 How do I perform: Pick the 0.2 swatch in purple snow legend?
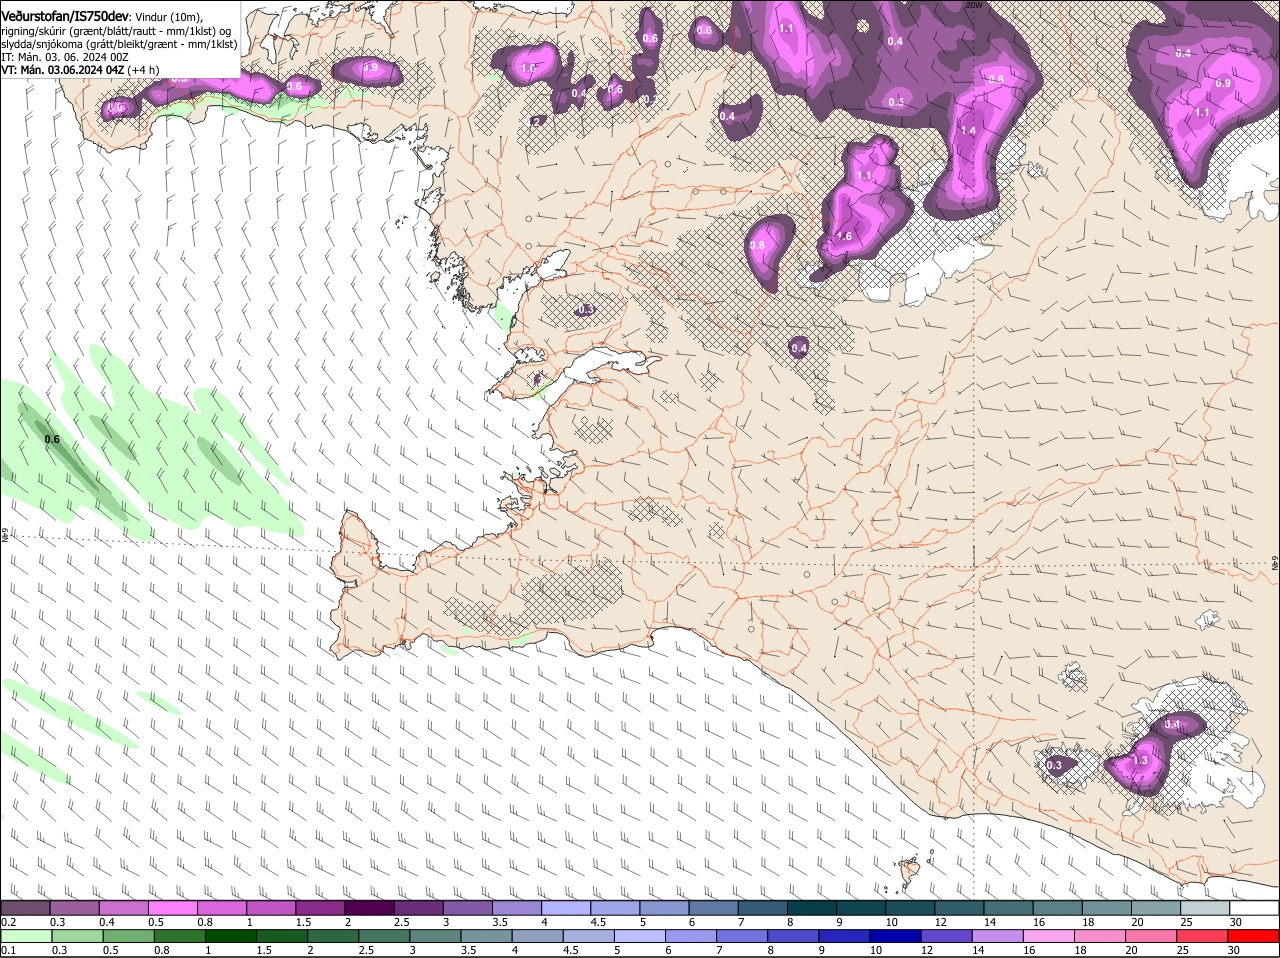coord(25,907)
